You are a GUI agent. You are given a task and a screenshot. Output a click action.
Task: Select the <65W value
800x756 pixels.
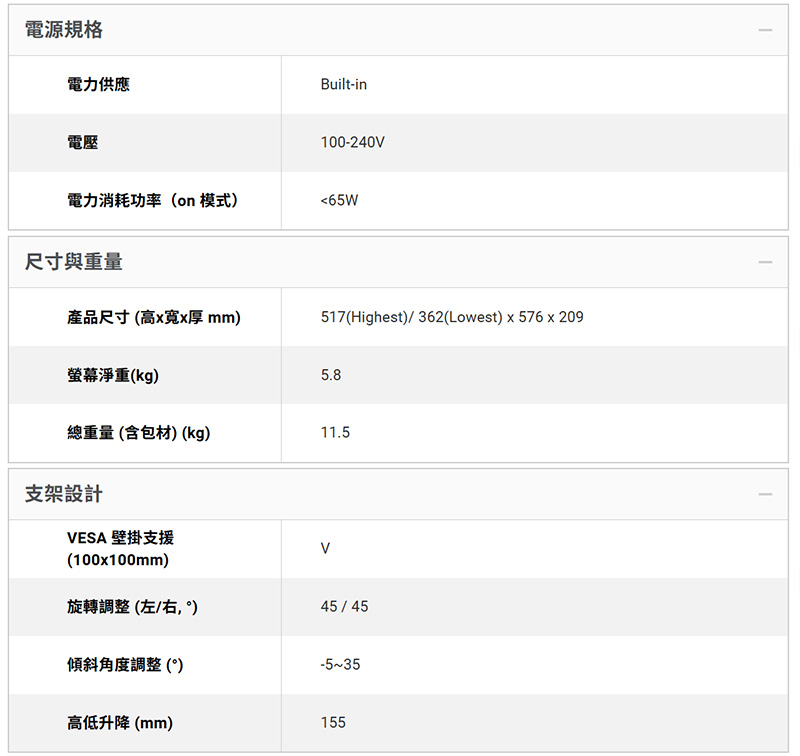(339, 200)
